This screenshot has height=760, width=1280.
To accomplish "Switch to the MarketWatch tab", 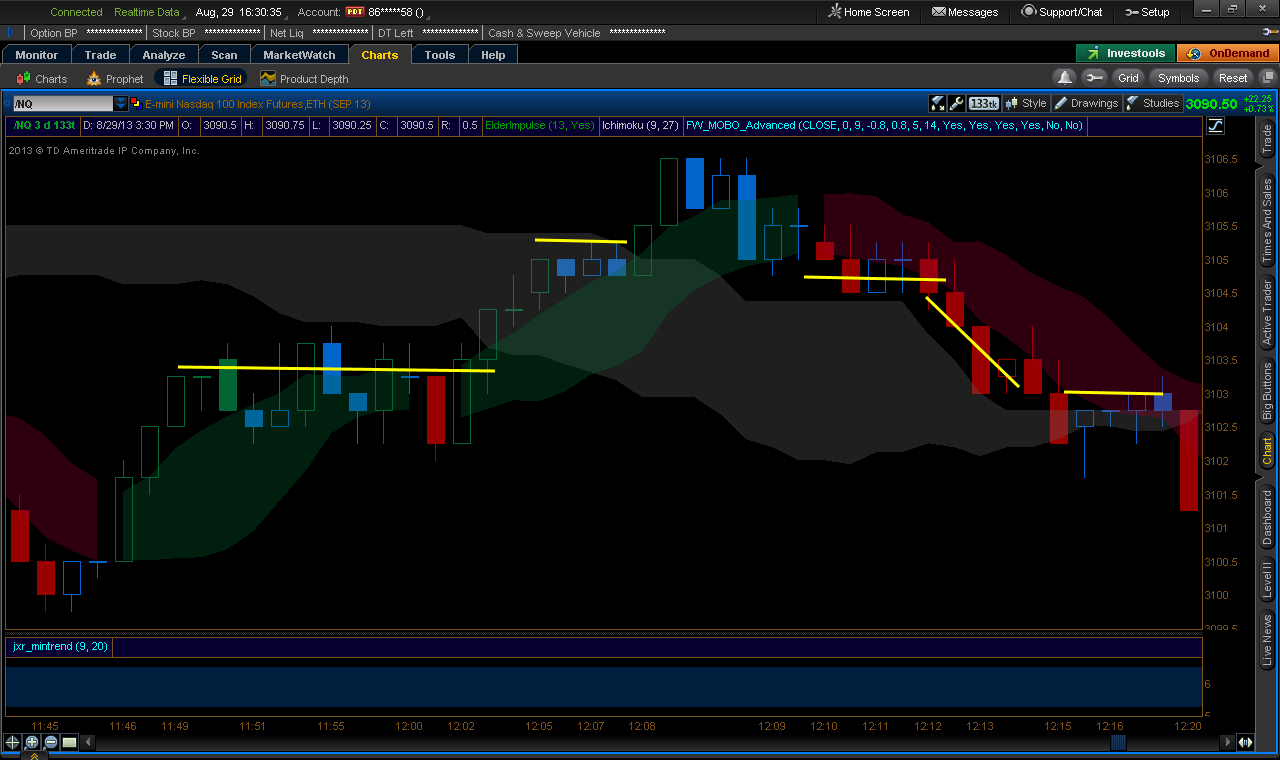I will [300, 55].
